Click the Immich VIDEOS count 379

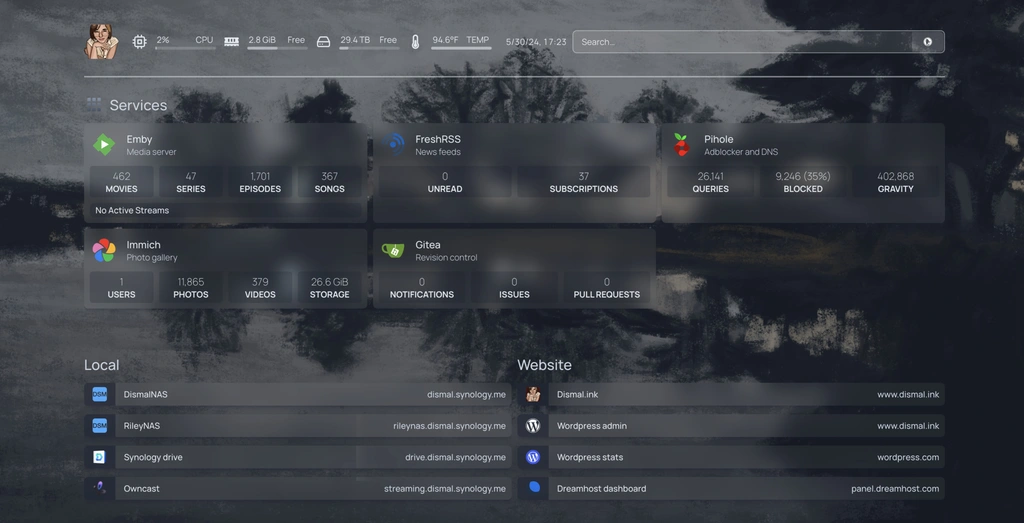coord(260,287)
